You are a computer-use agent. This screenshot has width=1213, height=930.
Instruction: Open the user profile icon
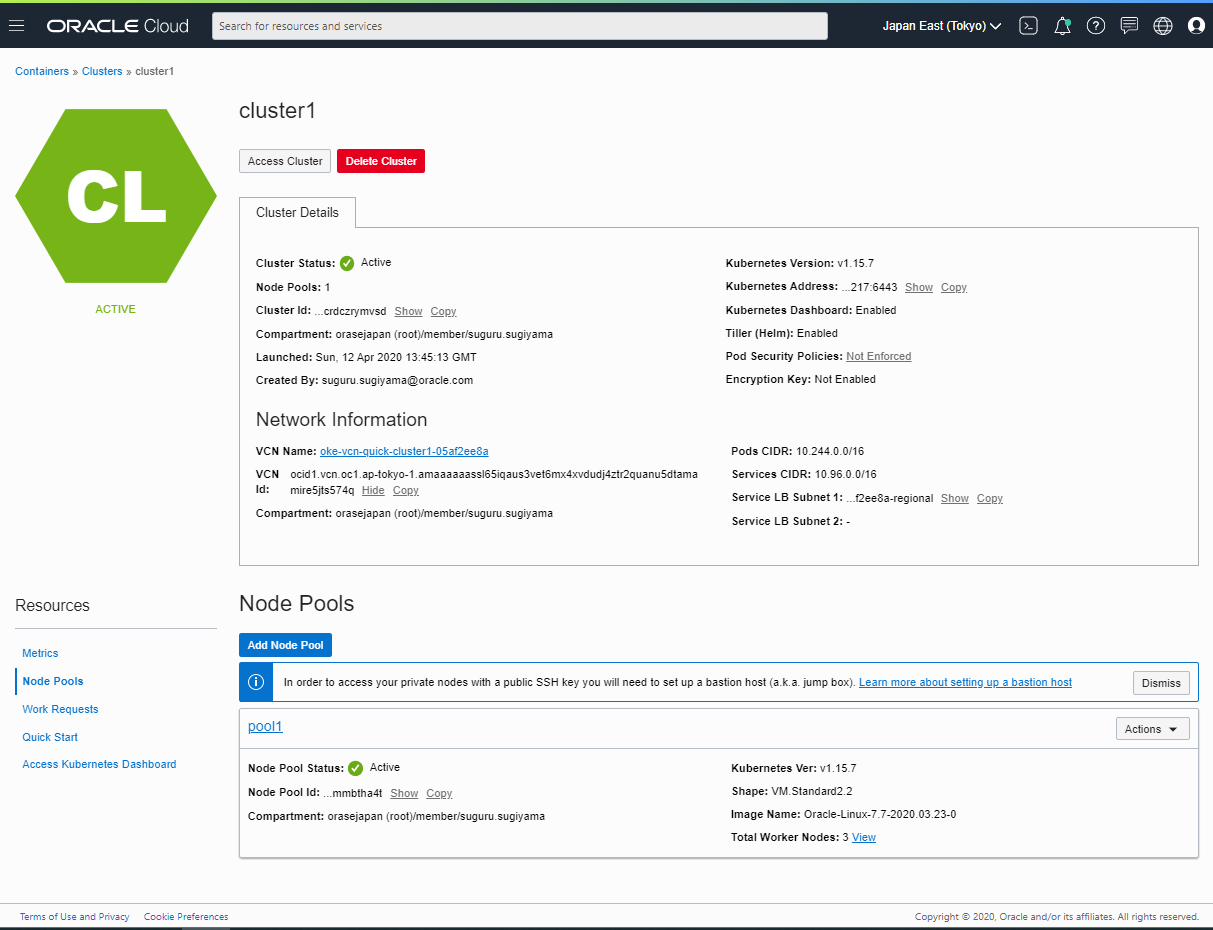coord(1196,26)
